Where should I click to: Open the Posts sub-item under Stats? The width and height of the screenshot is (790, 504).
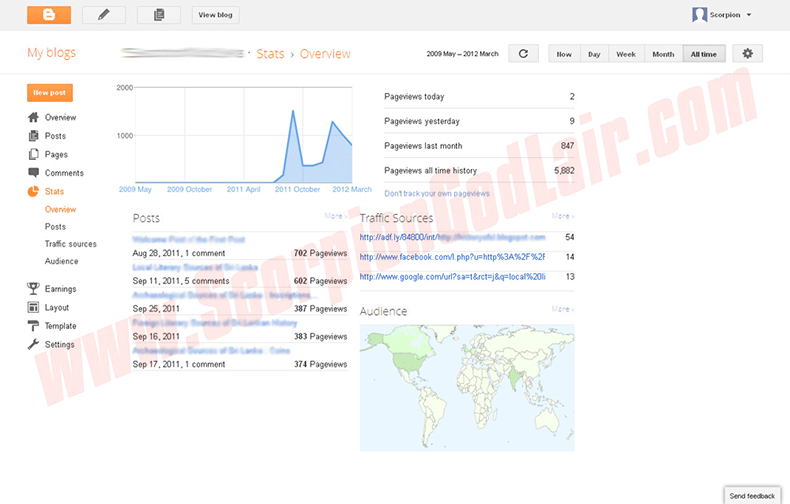tap(55, 227)
